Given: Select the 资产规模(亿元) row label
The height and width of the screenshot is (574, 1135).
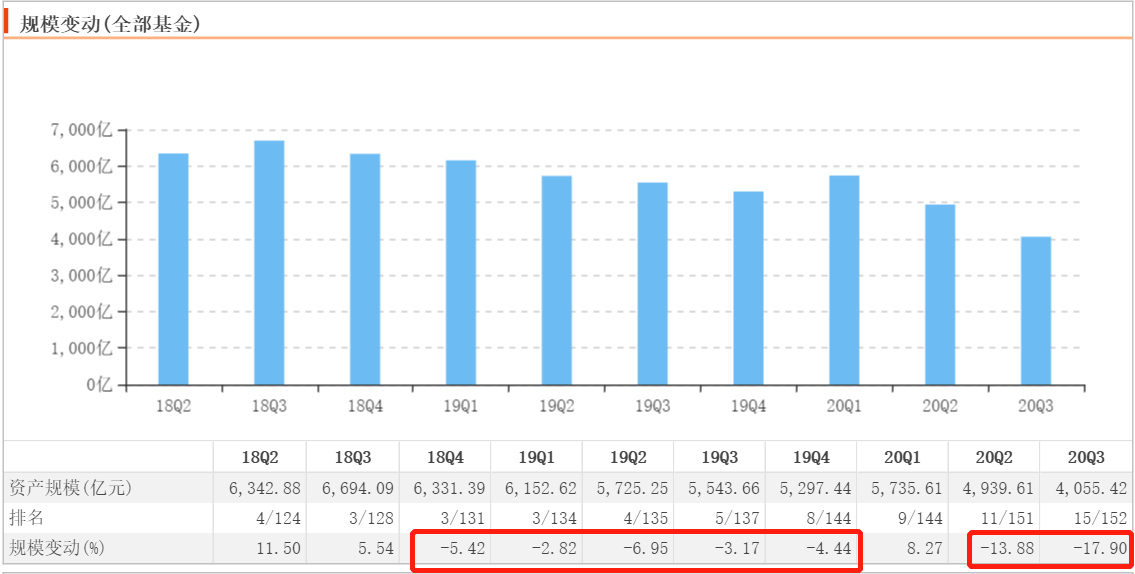Looking at the screenshot, I should click(x=71, y=488).
